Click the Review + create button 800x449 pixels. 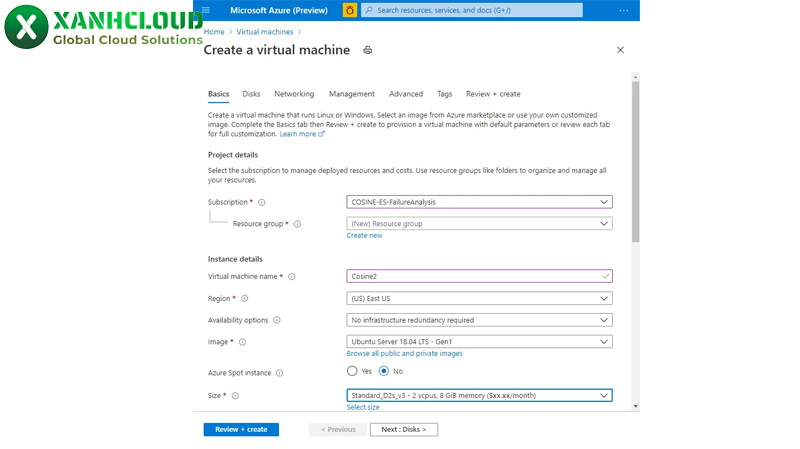241,430
